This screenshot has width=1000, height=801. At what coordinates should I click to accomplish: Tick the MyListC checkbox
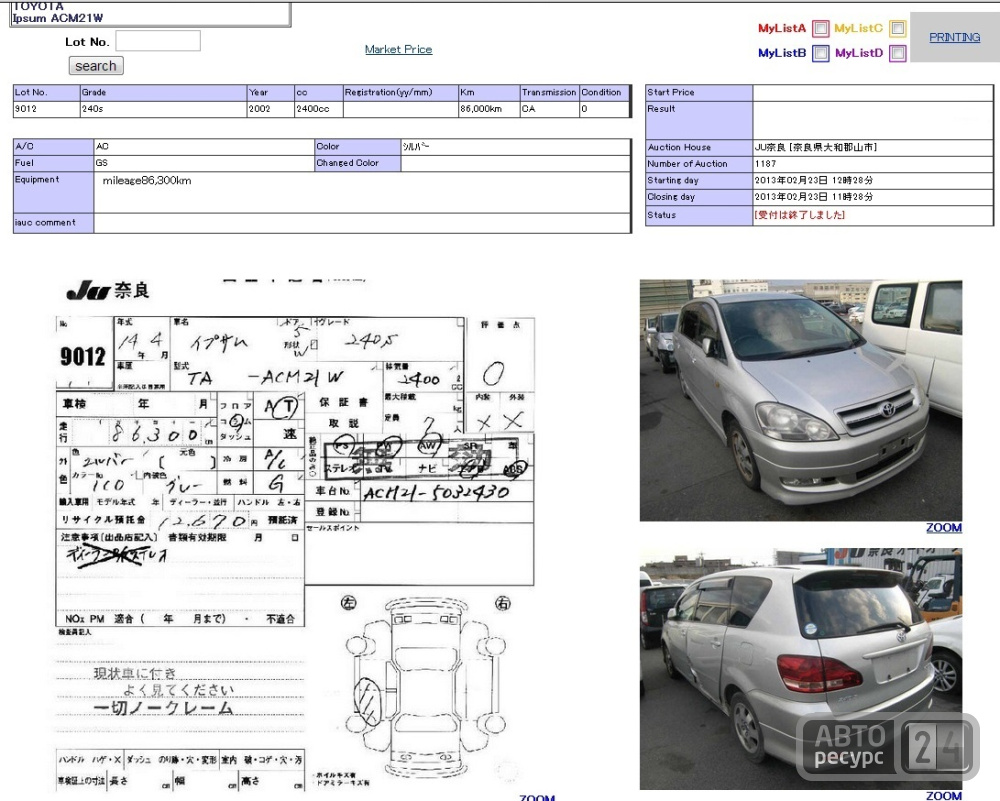897,28
